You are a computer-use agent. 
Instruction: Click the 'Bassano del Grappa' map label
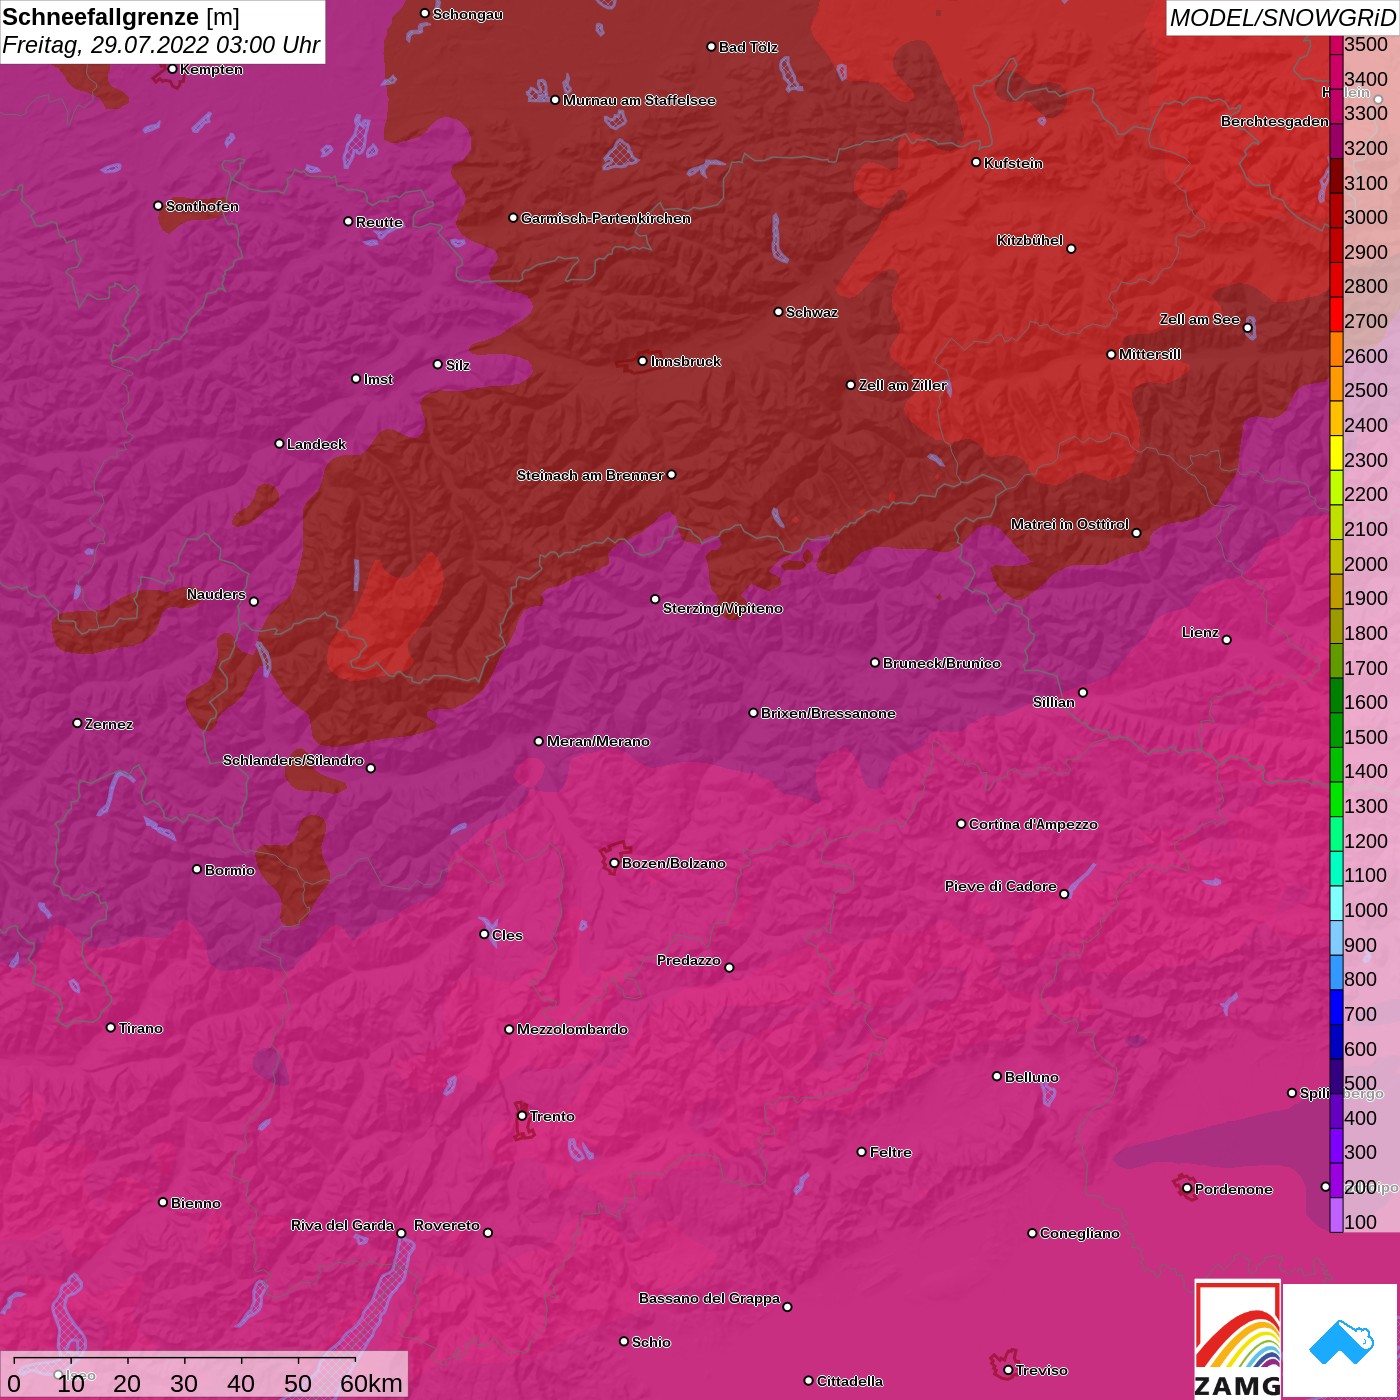click(x=709, y=1298)
